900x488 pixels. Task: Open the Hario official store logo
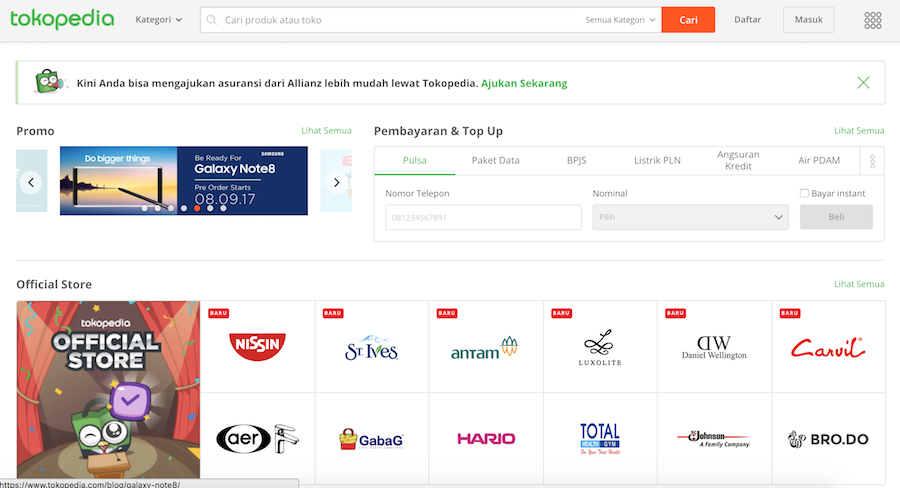(485, 438)
